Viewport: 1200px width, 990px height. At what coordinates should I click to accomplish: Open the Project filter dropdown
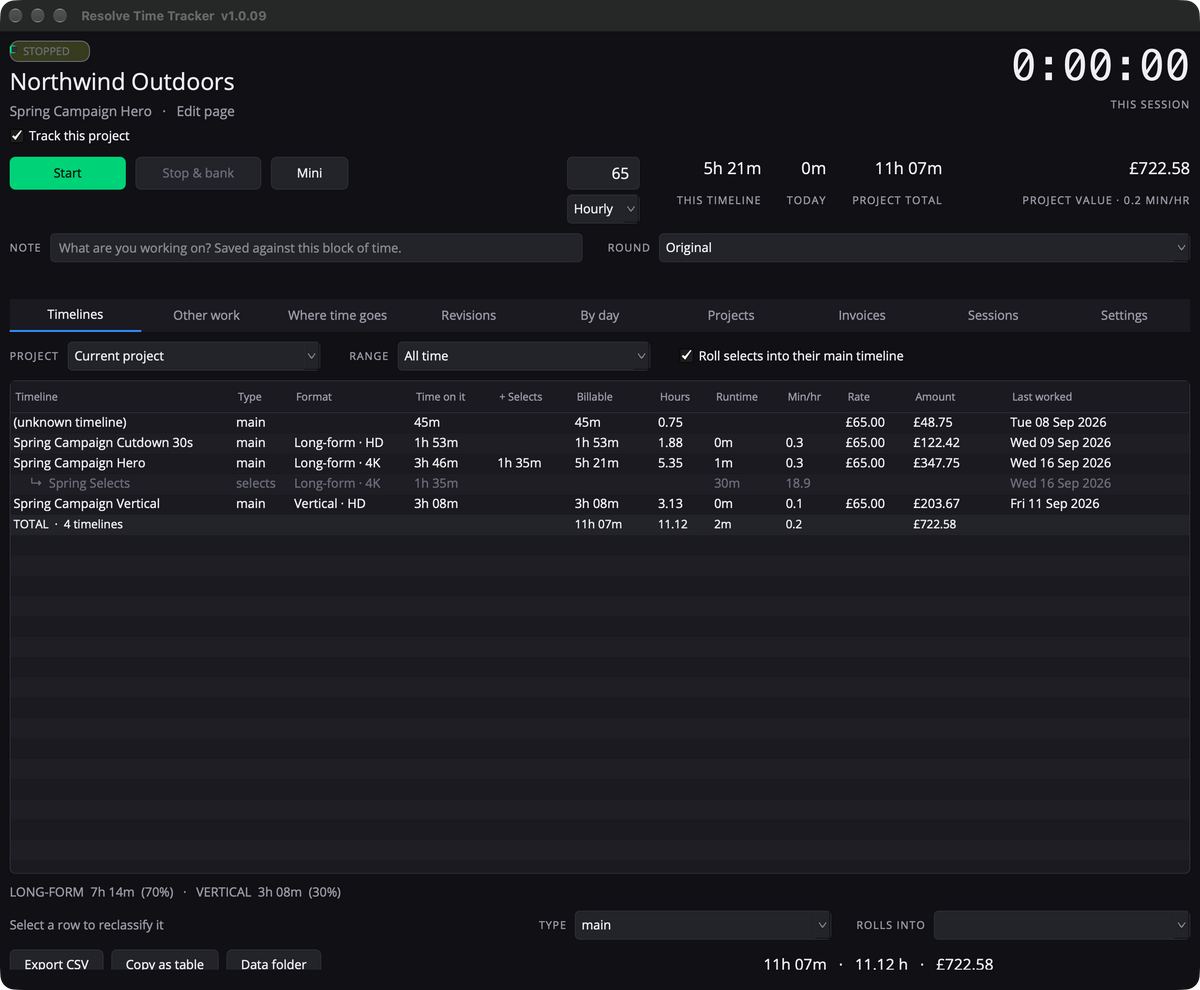pyautogui.click(x=194, y=356)
